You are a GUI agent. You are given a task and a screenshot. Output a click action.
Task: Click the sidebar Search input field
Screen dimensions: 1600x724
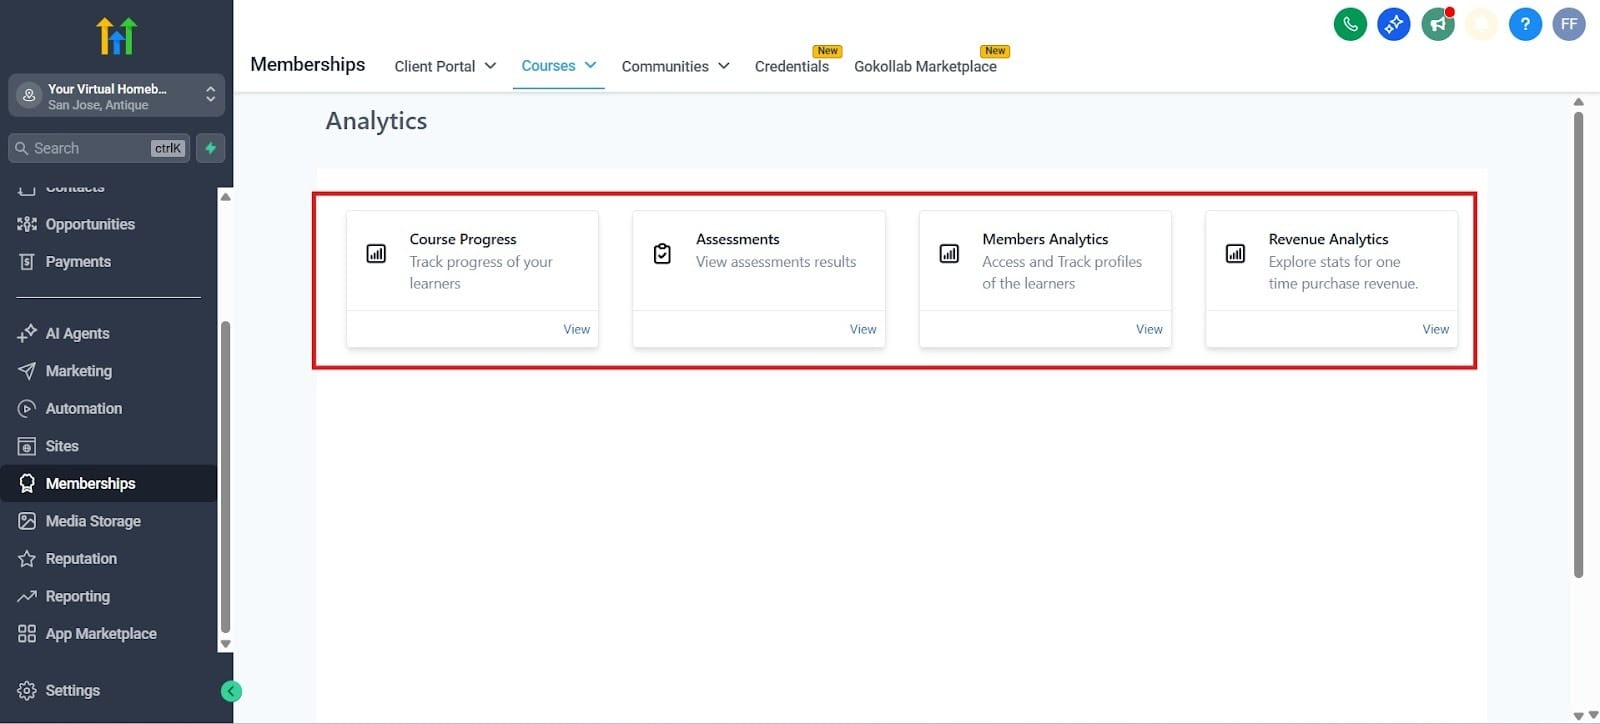(x=98, y=148)
